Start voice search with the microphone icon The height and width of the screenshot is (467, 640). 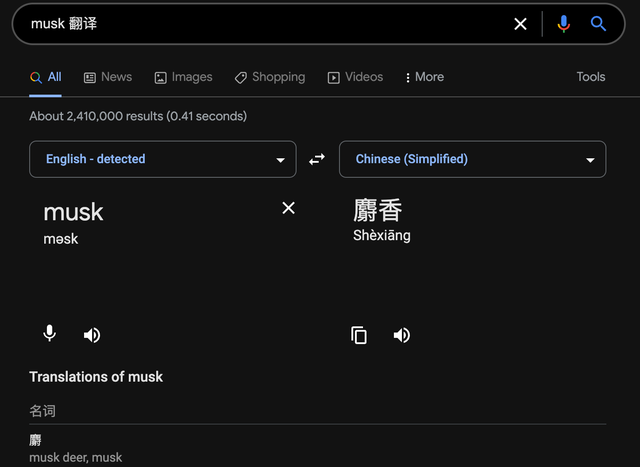click(564, 24)
